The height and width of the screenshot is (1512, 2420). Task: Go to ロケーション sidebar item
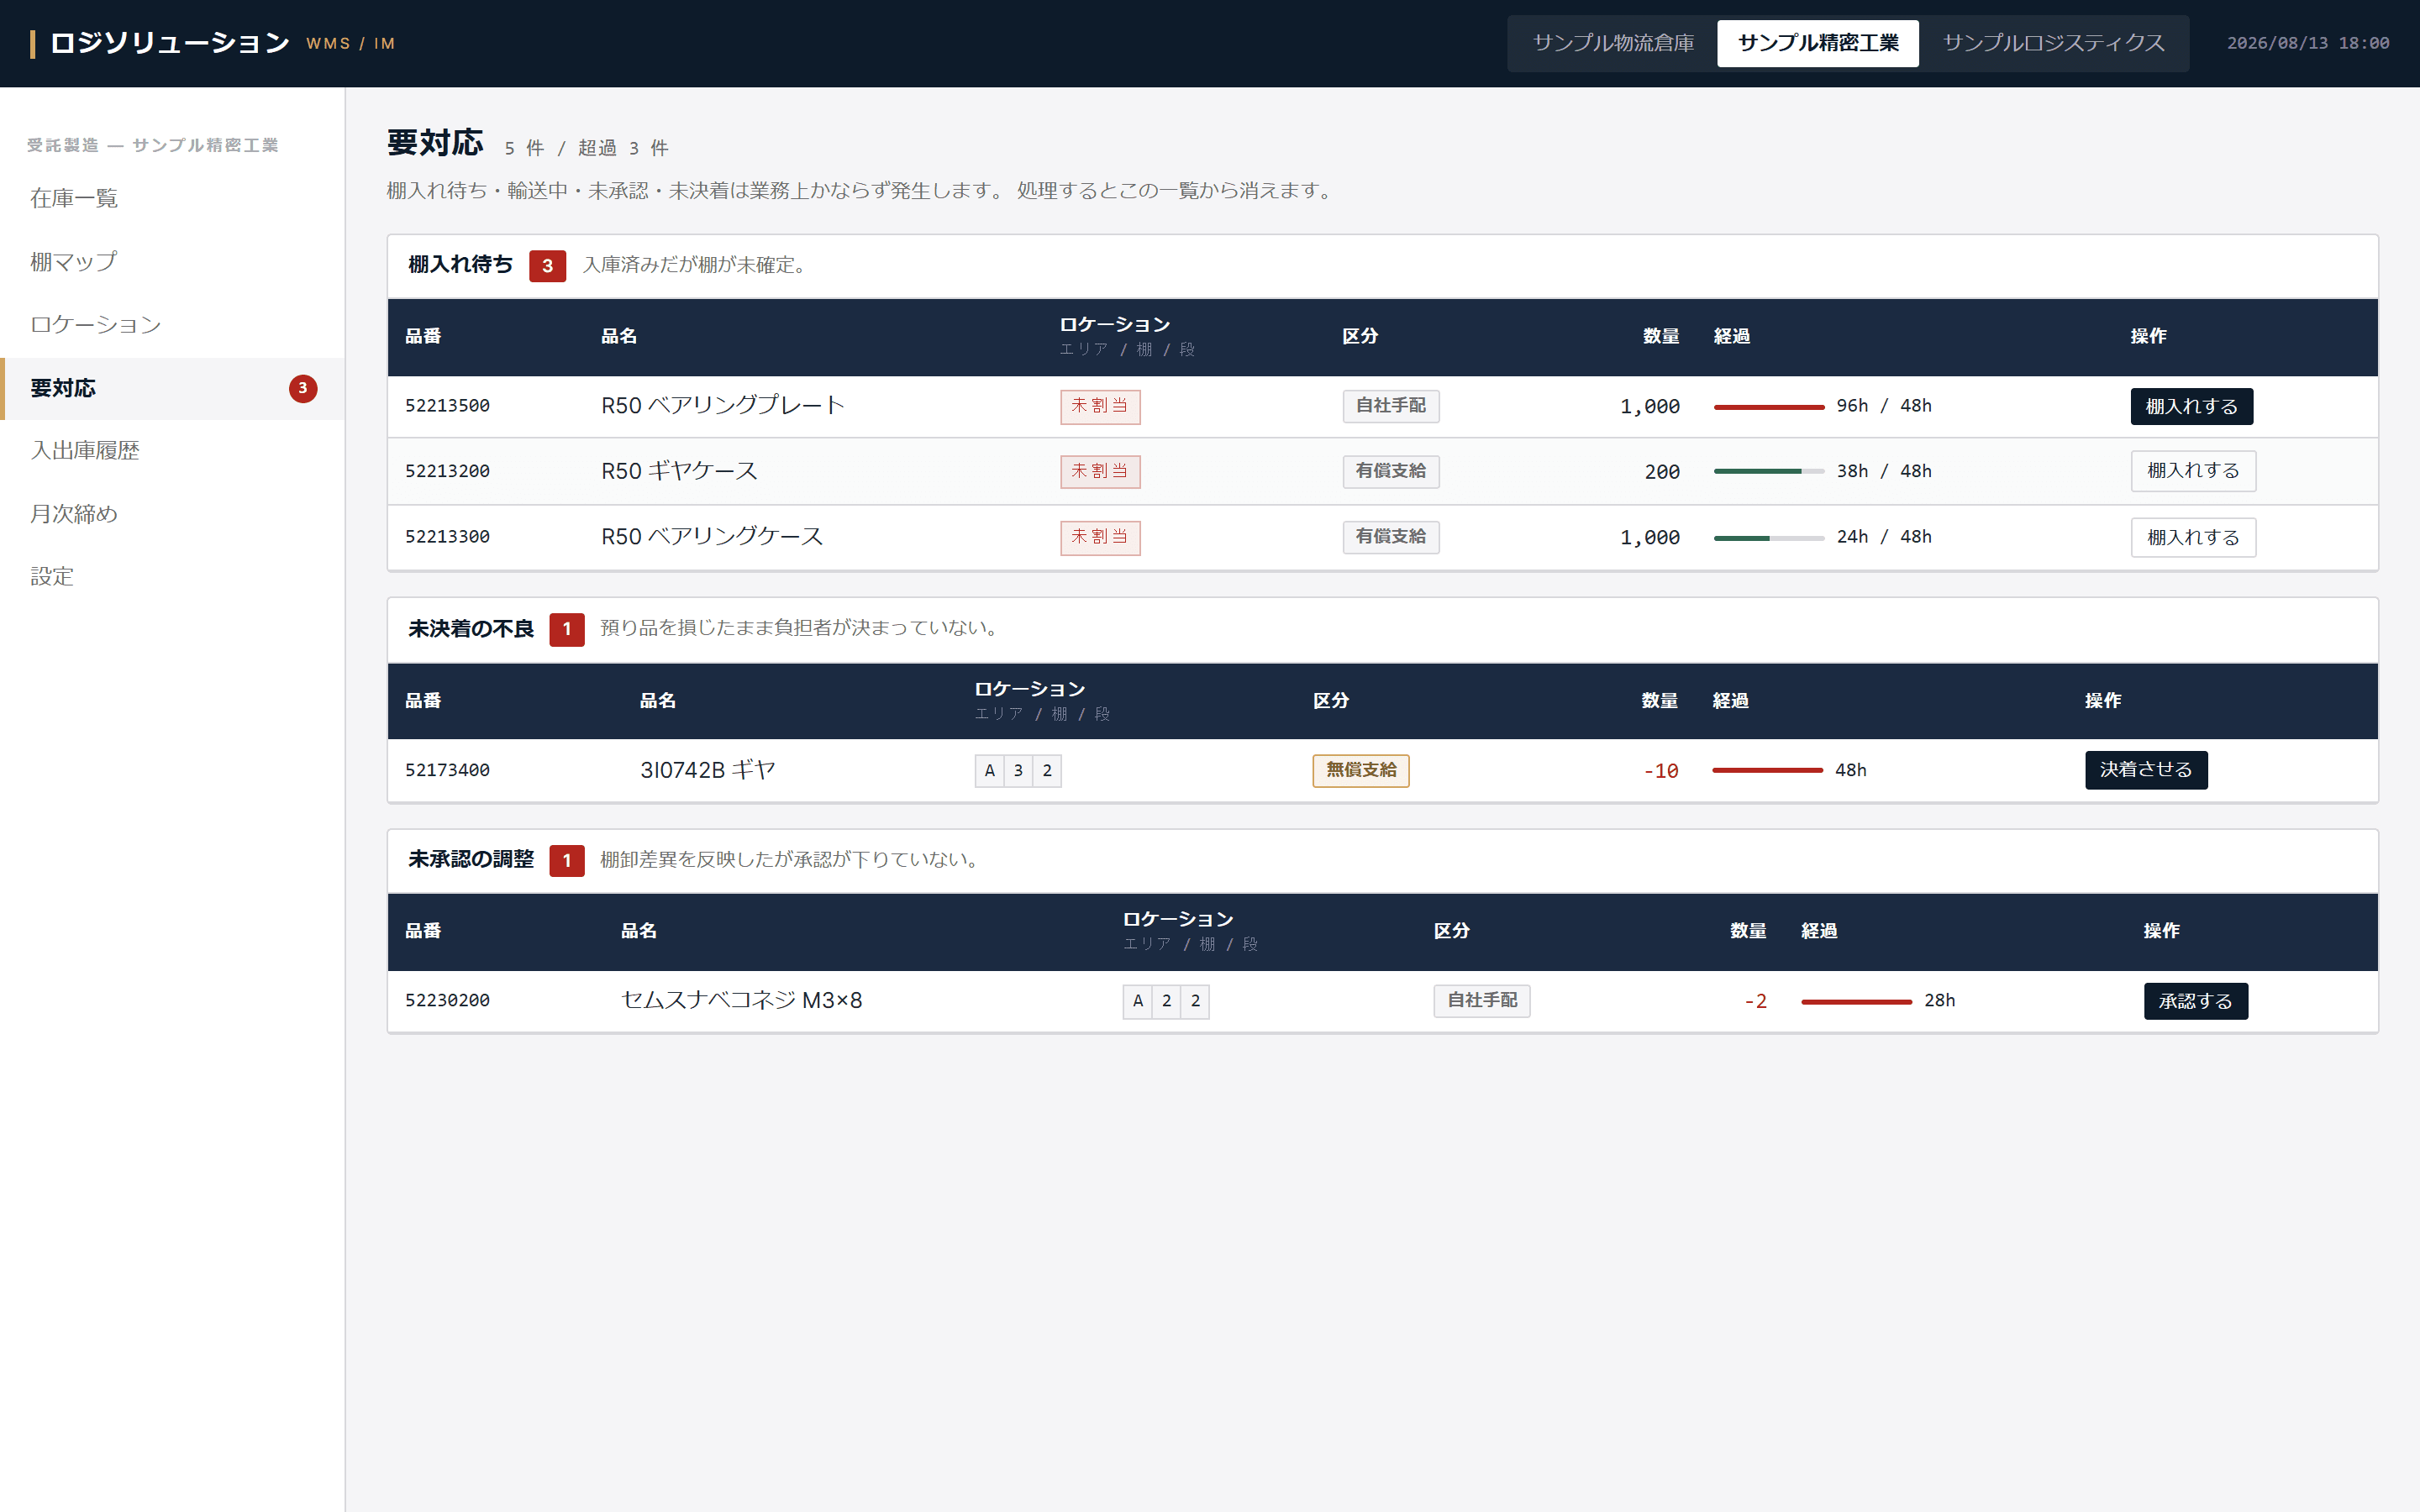(172, 324)
